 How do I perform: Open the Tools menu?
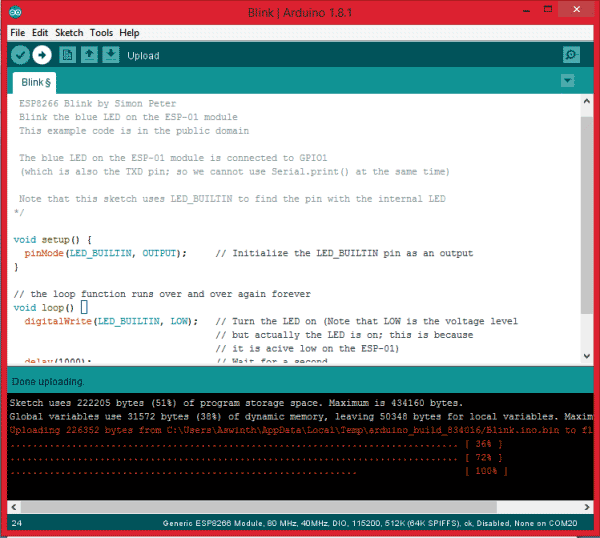pyautogui.click(x=101, y=33)
